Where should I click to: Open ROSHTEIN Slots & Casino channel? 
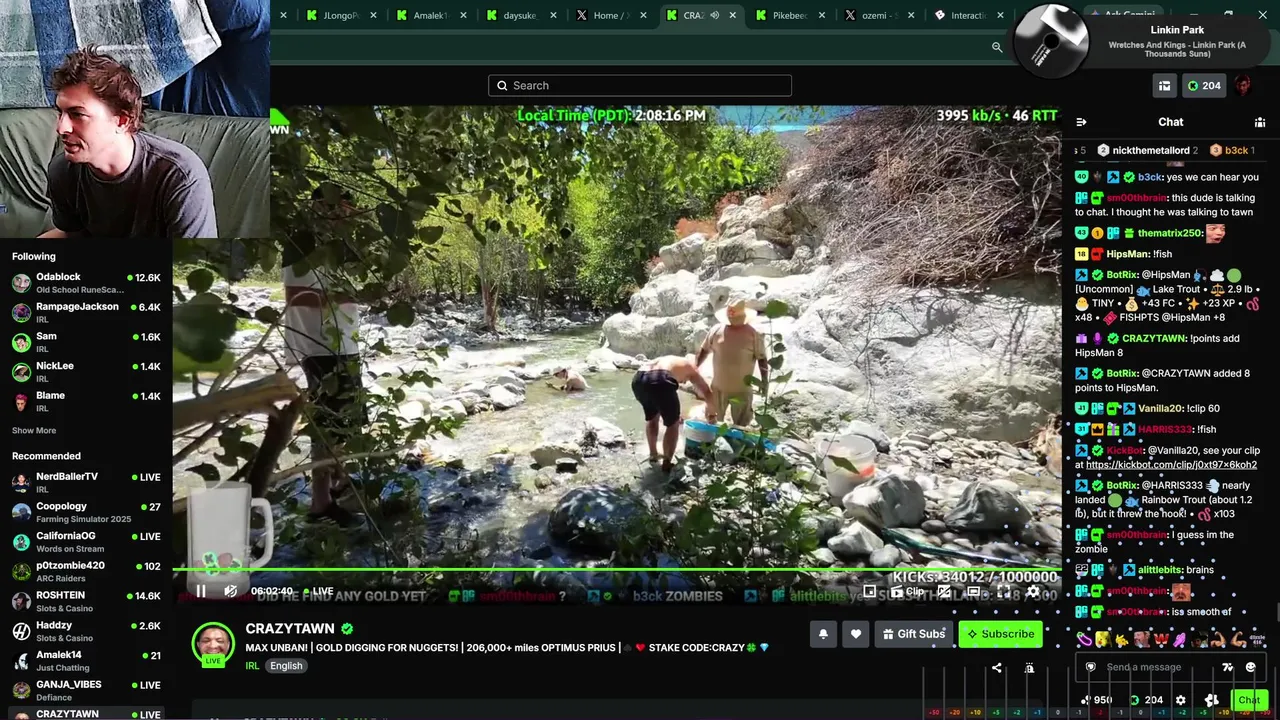[x=86, y=601]
